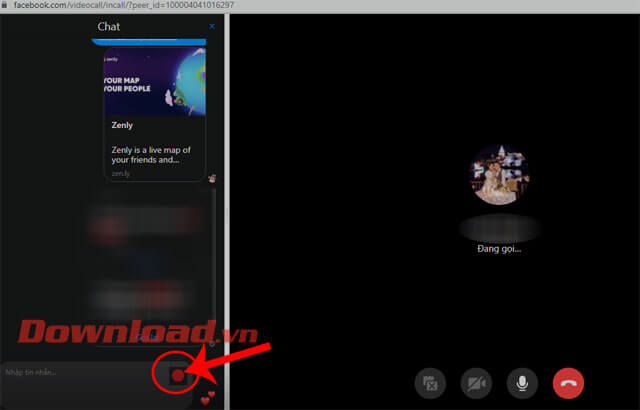Open the emoji picker in message box

tap(178, 376)
